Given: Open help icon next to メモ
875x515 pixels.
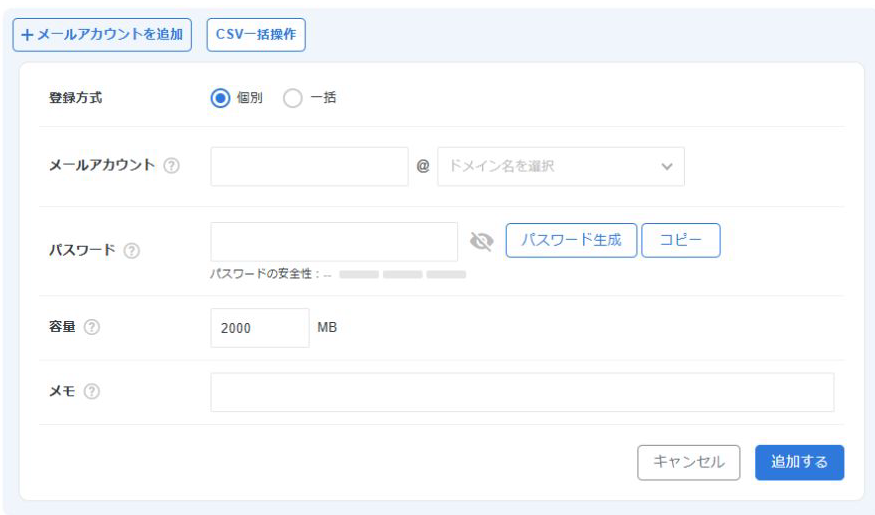Looking at the screenshot, I should 92,391.
